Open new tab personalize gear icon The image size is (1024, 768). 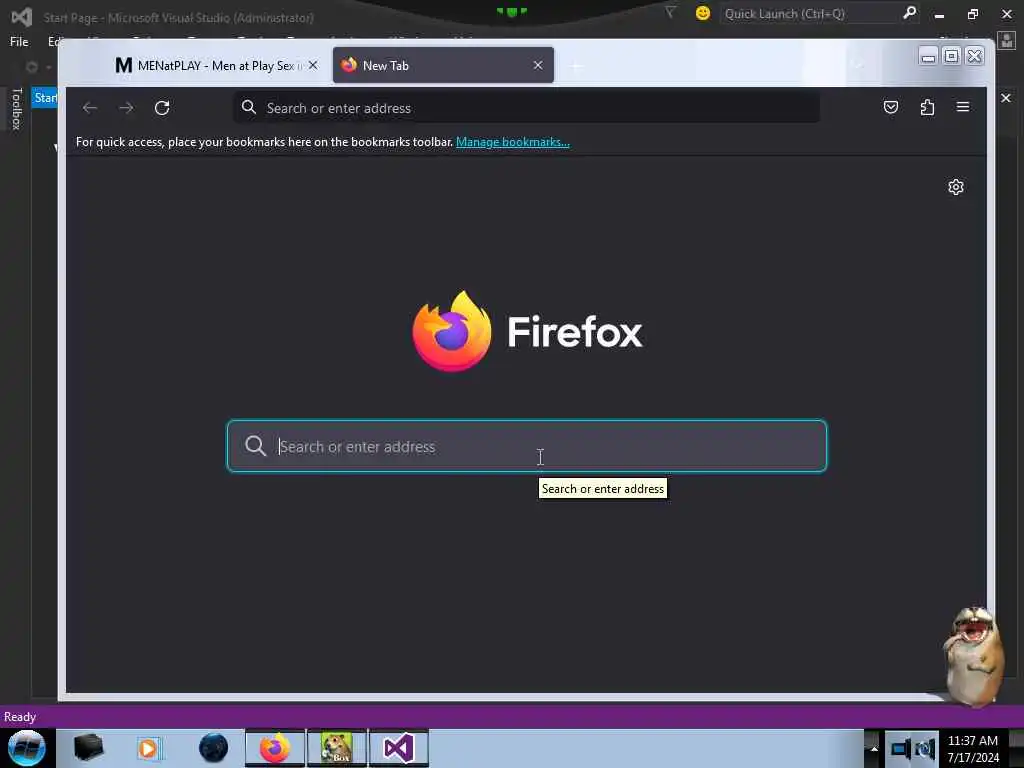point(955,187)
